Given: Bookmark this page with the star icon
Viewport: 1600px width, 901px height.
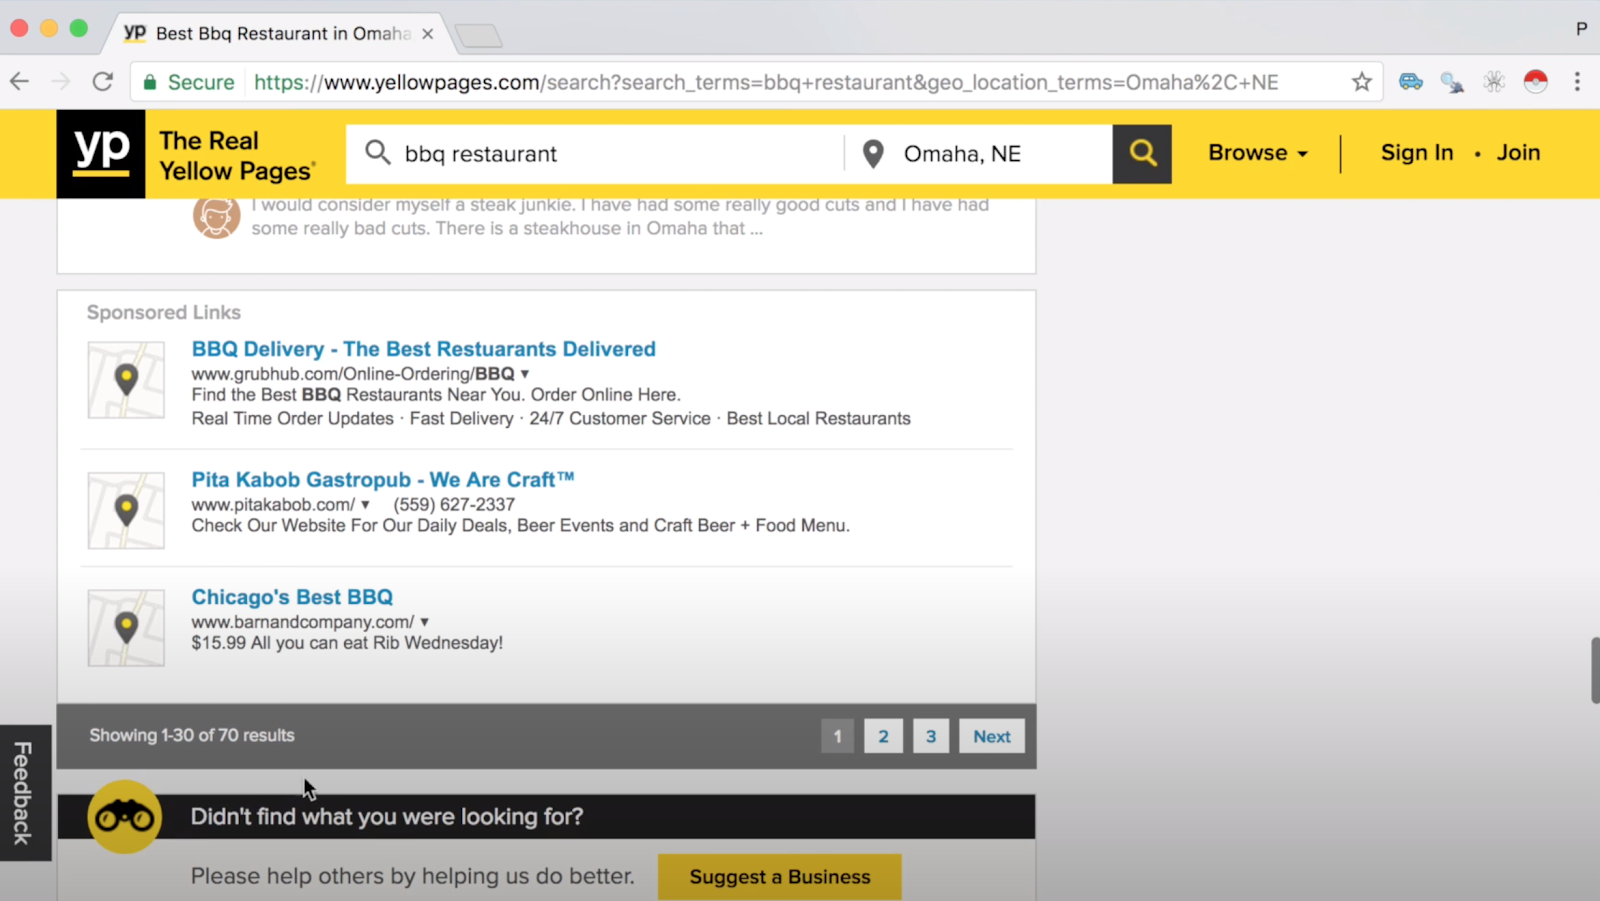Looking at the screenshot, I should 1361,82.
